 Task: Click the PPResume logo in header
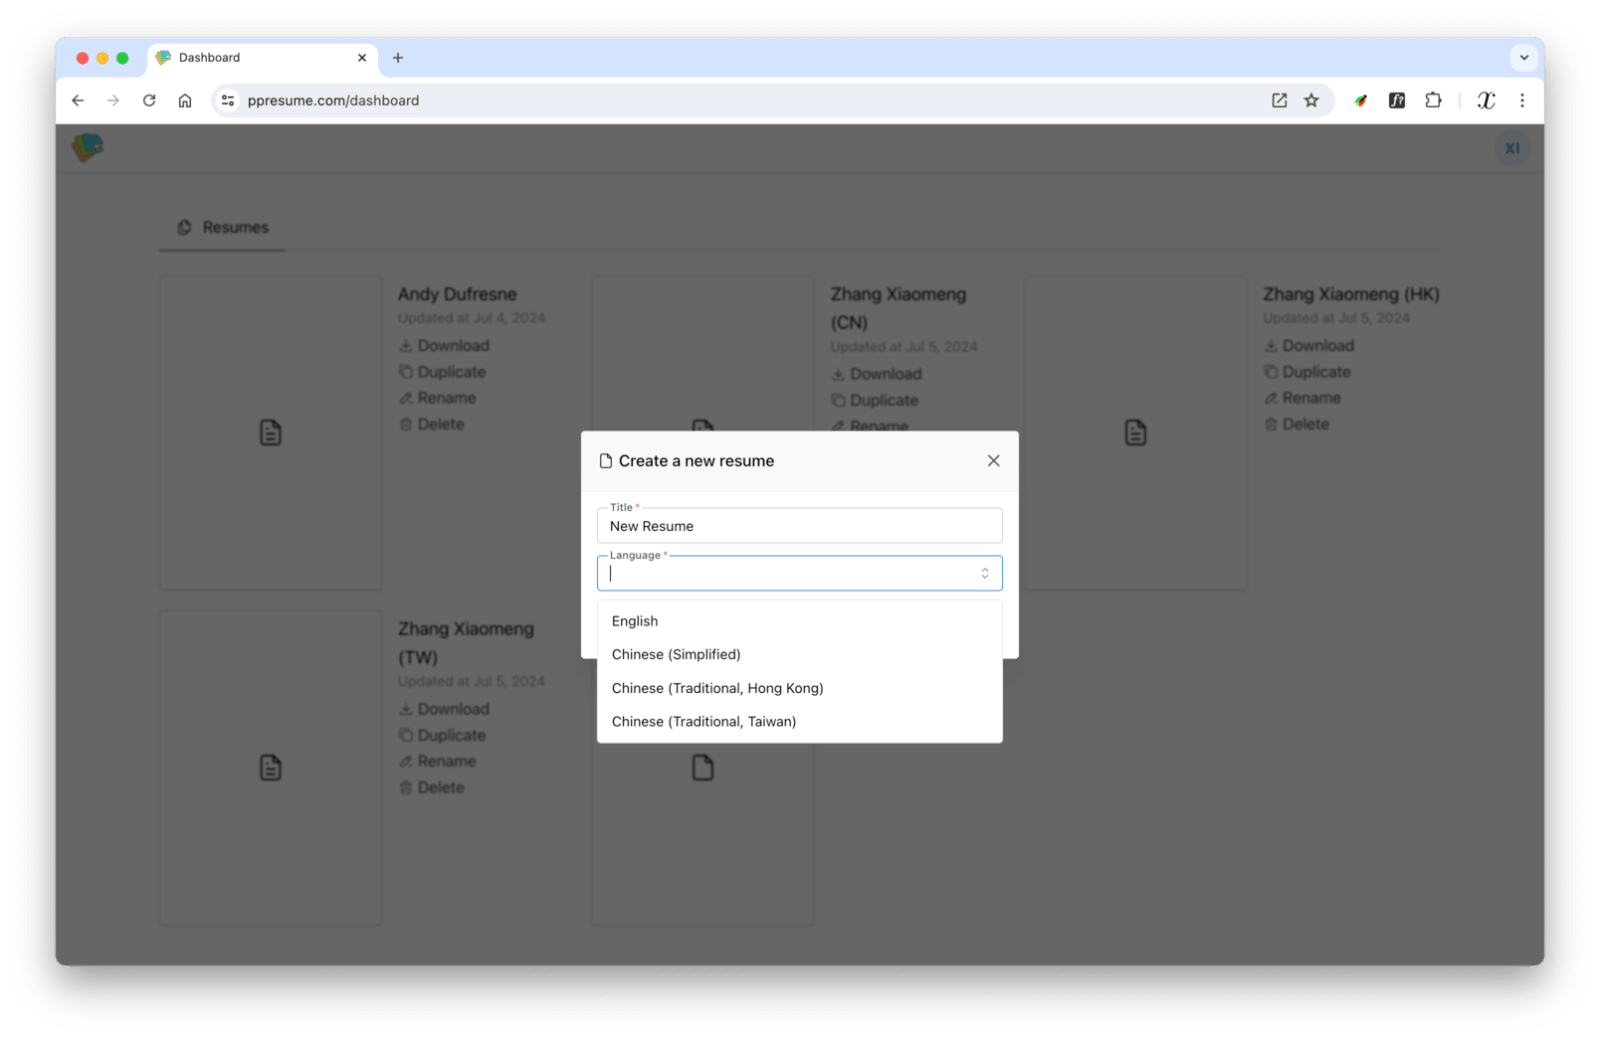click(x=88, y=148)
